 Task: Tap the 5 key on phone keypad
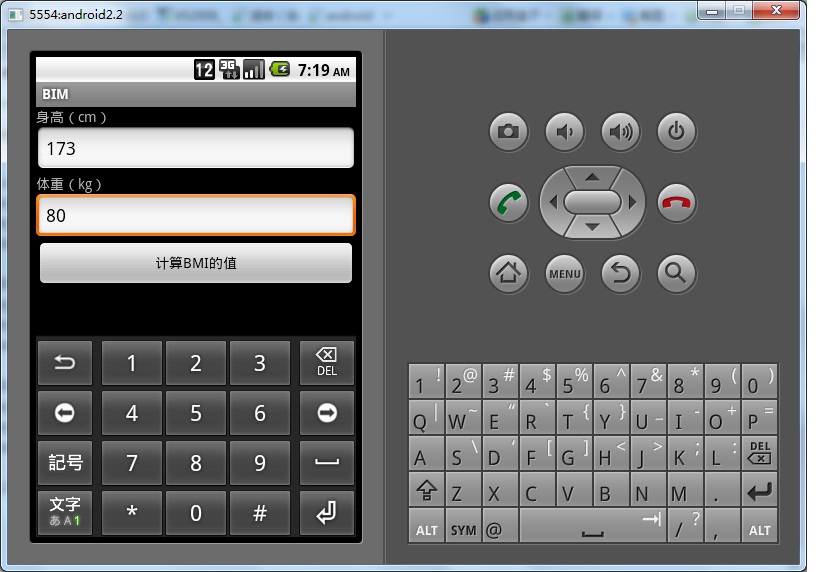coord(196,413)
